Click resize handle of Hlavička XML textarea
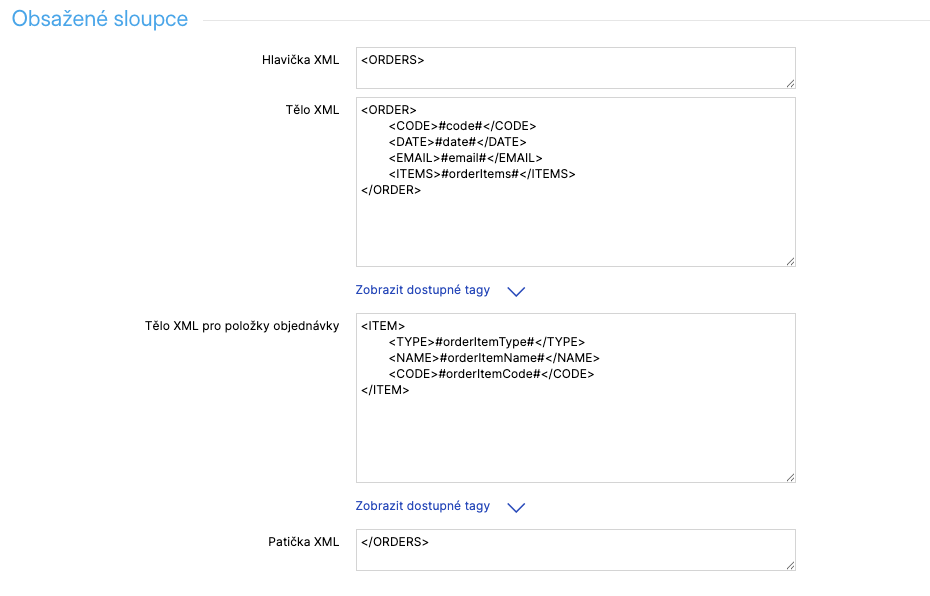 click(790, 84)
